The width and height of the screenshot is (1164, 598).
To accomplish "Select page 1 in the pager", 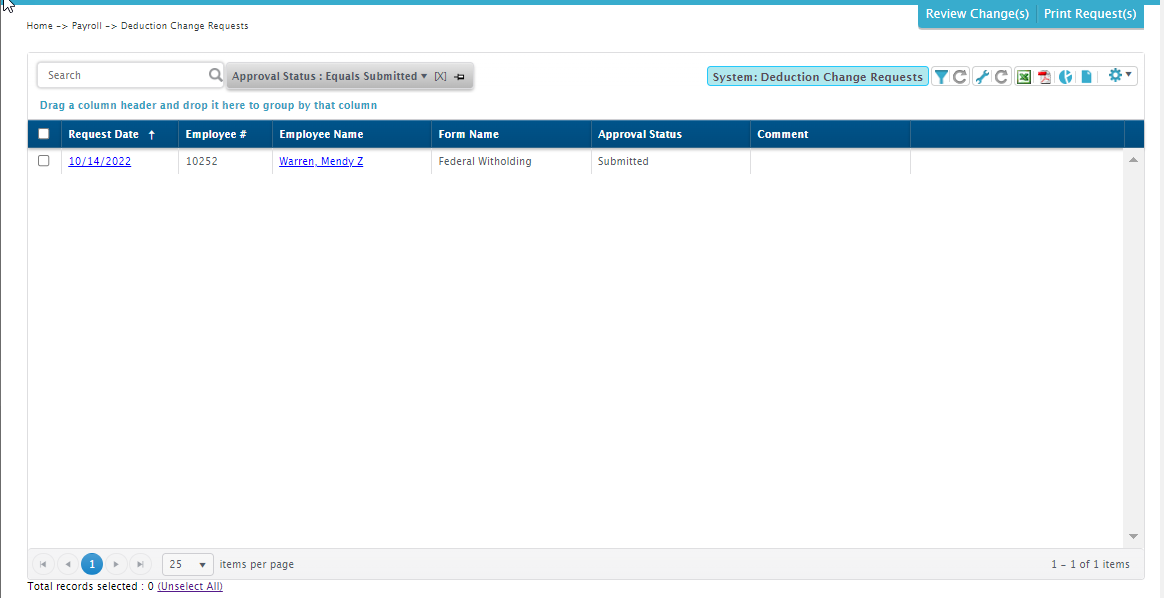I will click(x=92, y=565).
